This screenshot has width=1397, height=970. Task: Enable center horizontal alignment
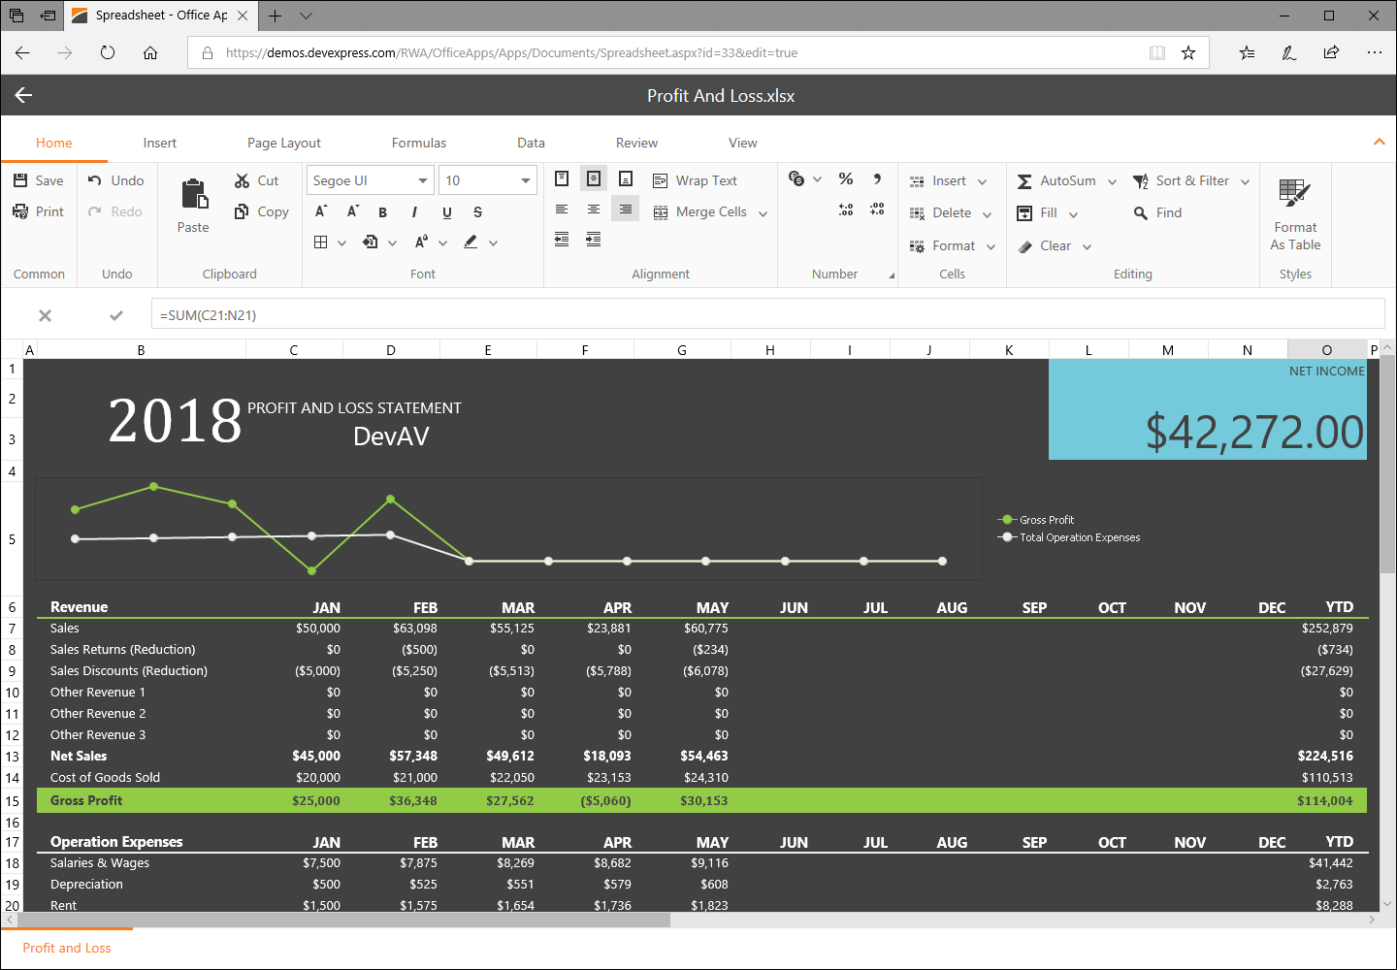593,208
